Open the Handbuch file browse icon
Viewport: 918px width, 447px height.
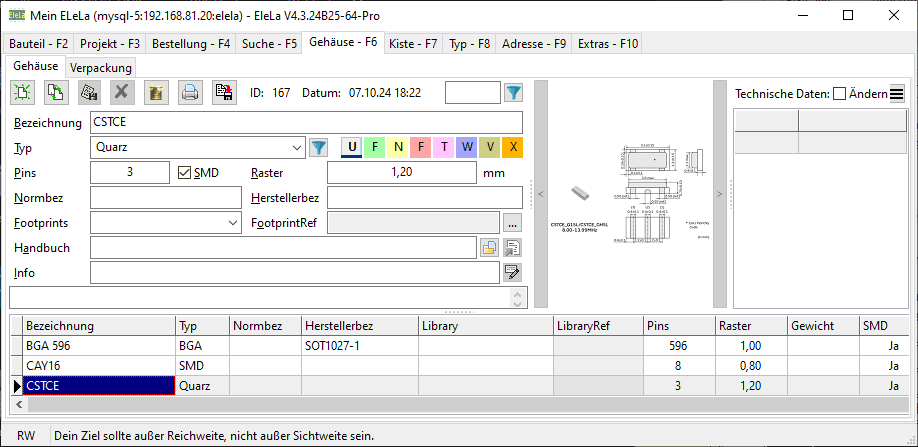[490, 247]
